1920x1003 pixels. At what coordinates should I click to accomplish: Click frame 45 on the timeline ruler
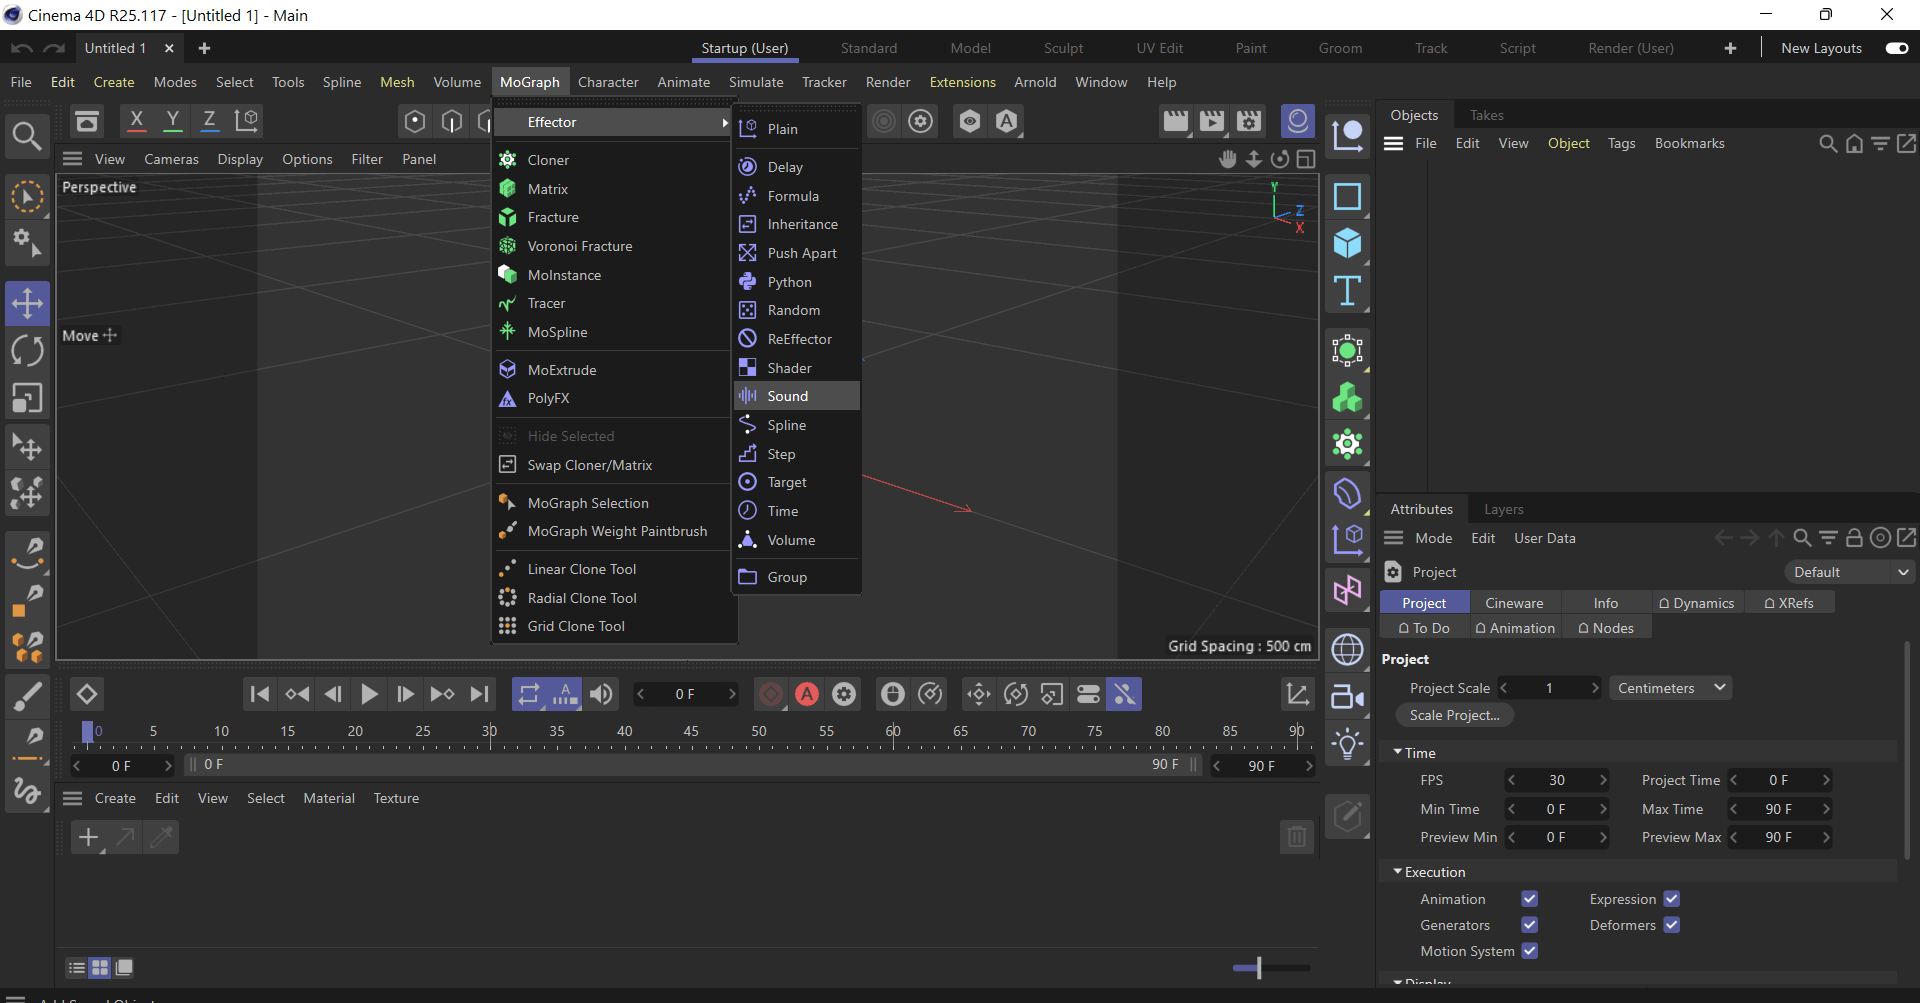coord(691,732)
